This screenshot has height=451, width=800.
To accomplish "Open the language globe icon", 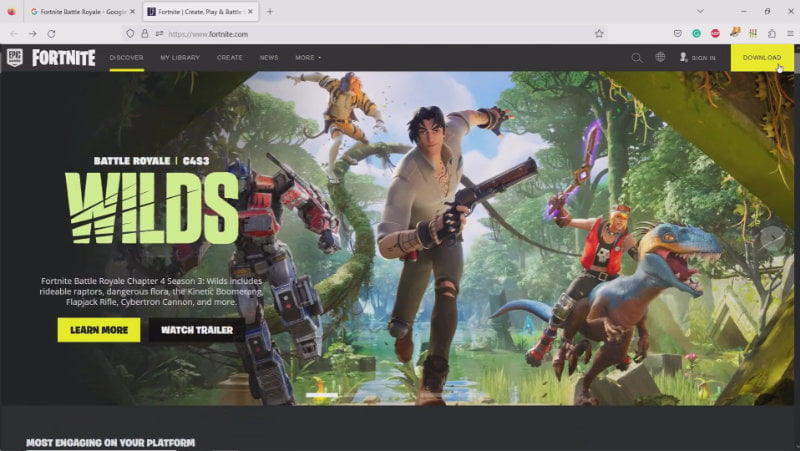I will click(x=660, y=57).
